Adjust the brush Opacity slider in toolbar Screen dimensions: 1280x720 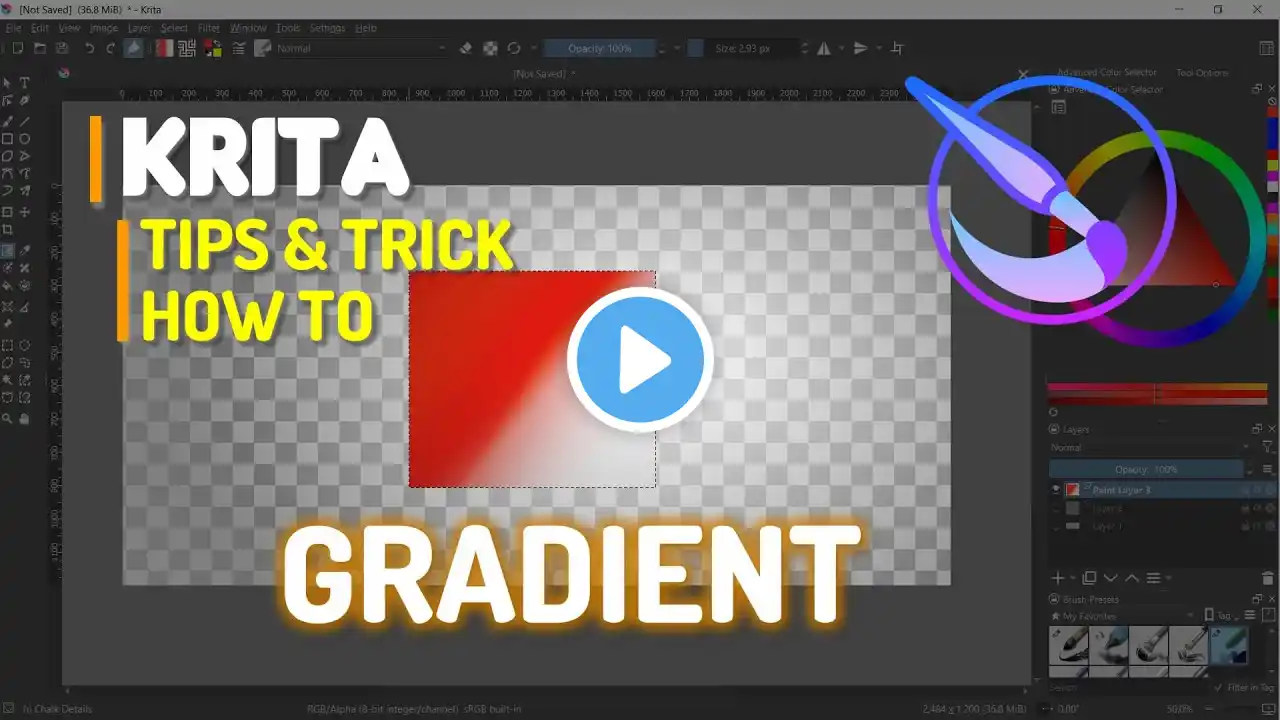pyautogui.click(x=600, y=48)
